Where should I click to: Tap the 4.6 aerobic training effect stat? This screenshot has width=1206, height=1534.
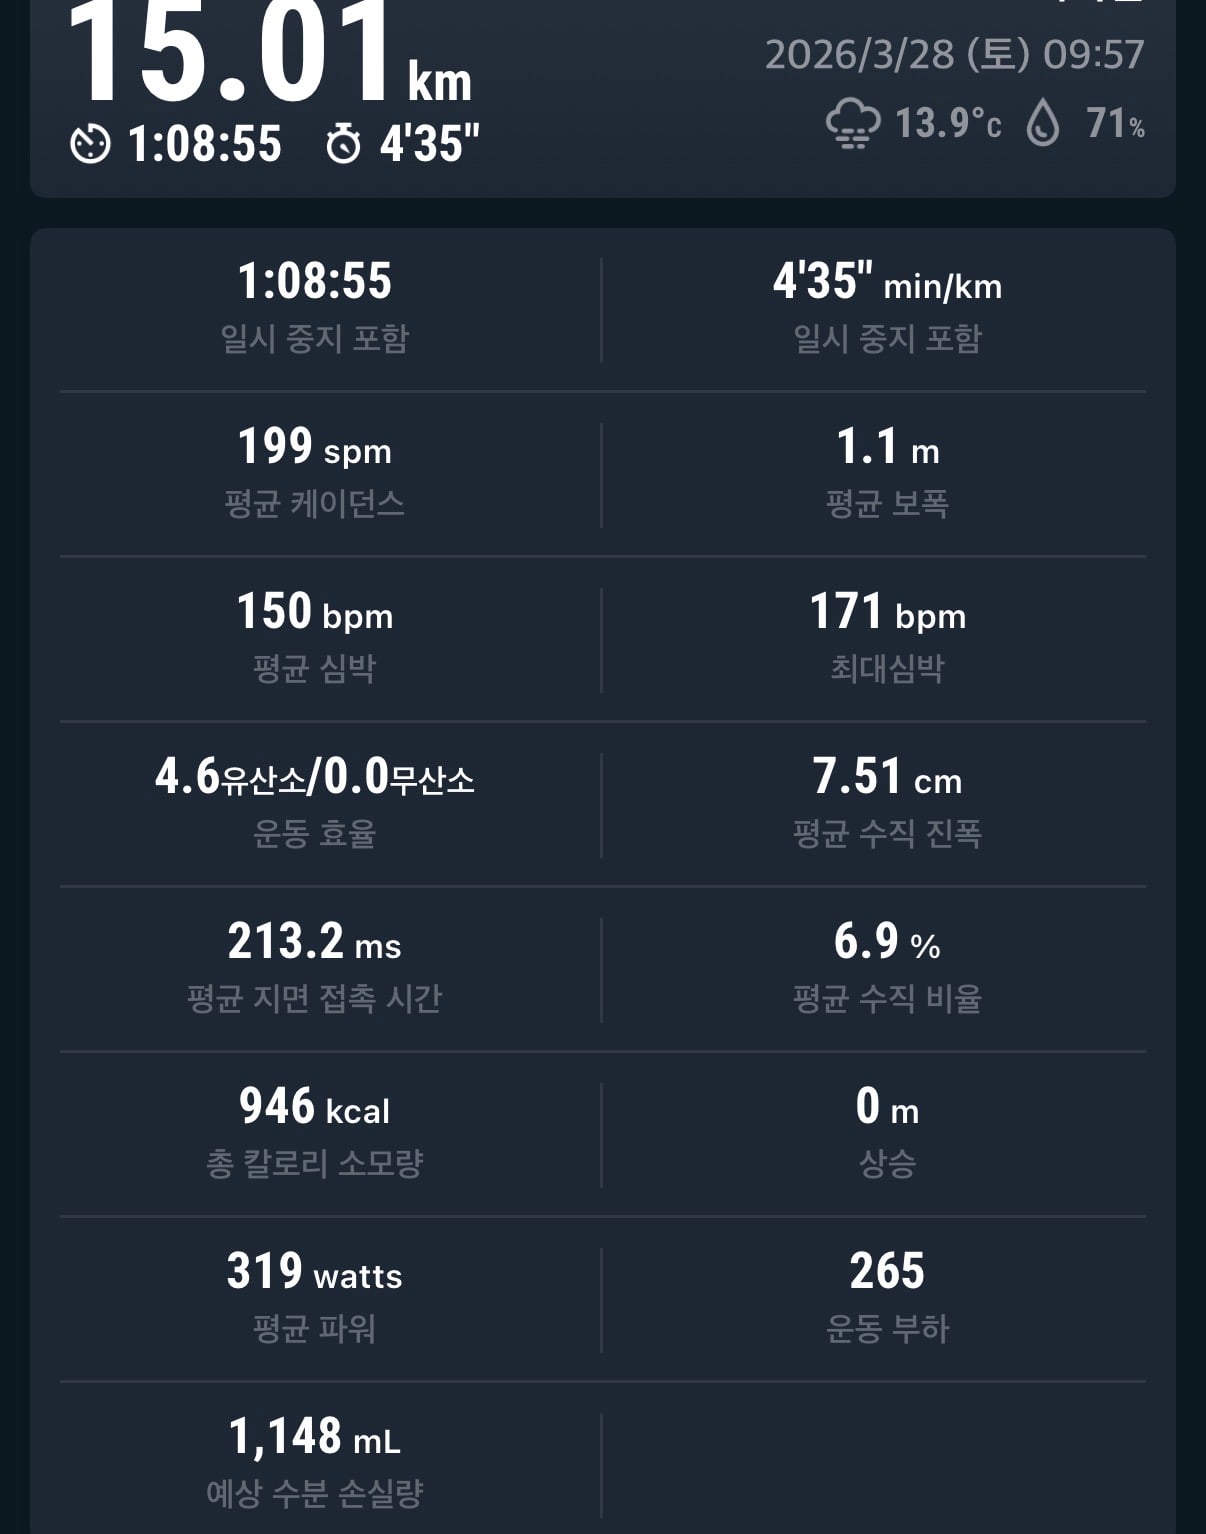[315, 803]
